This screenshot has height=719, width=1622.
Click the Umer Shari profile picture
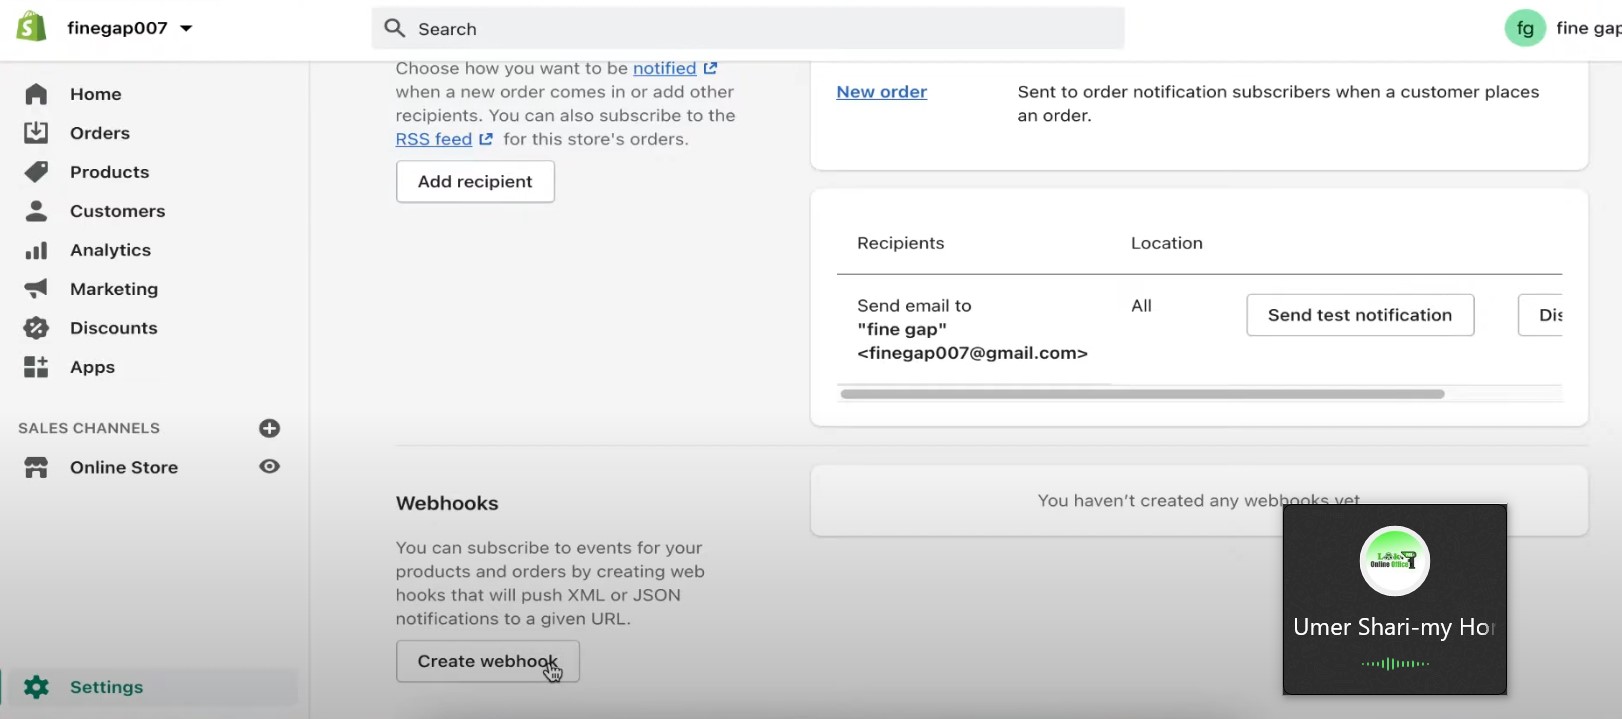(1395, 561)
